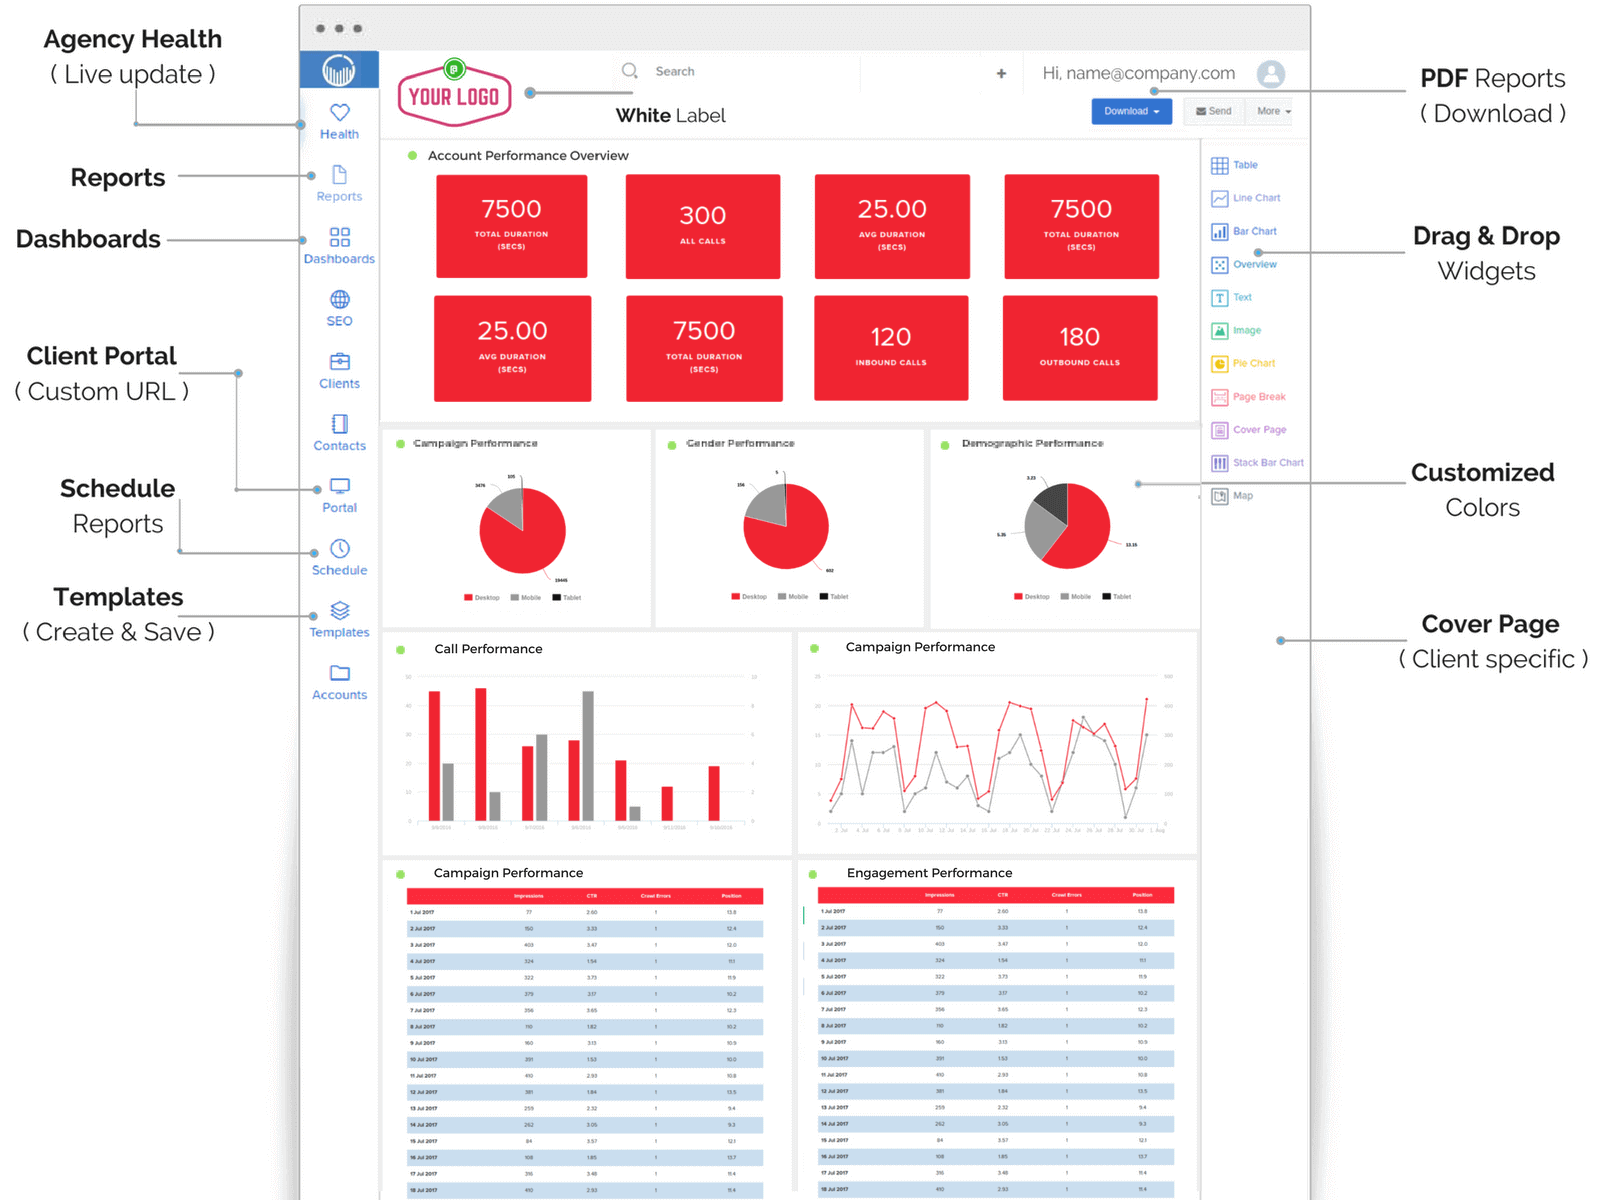The image size is (1600, 1200).
Task: Select the Clients icon in the sidebar
Action: pos(339,368)
